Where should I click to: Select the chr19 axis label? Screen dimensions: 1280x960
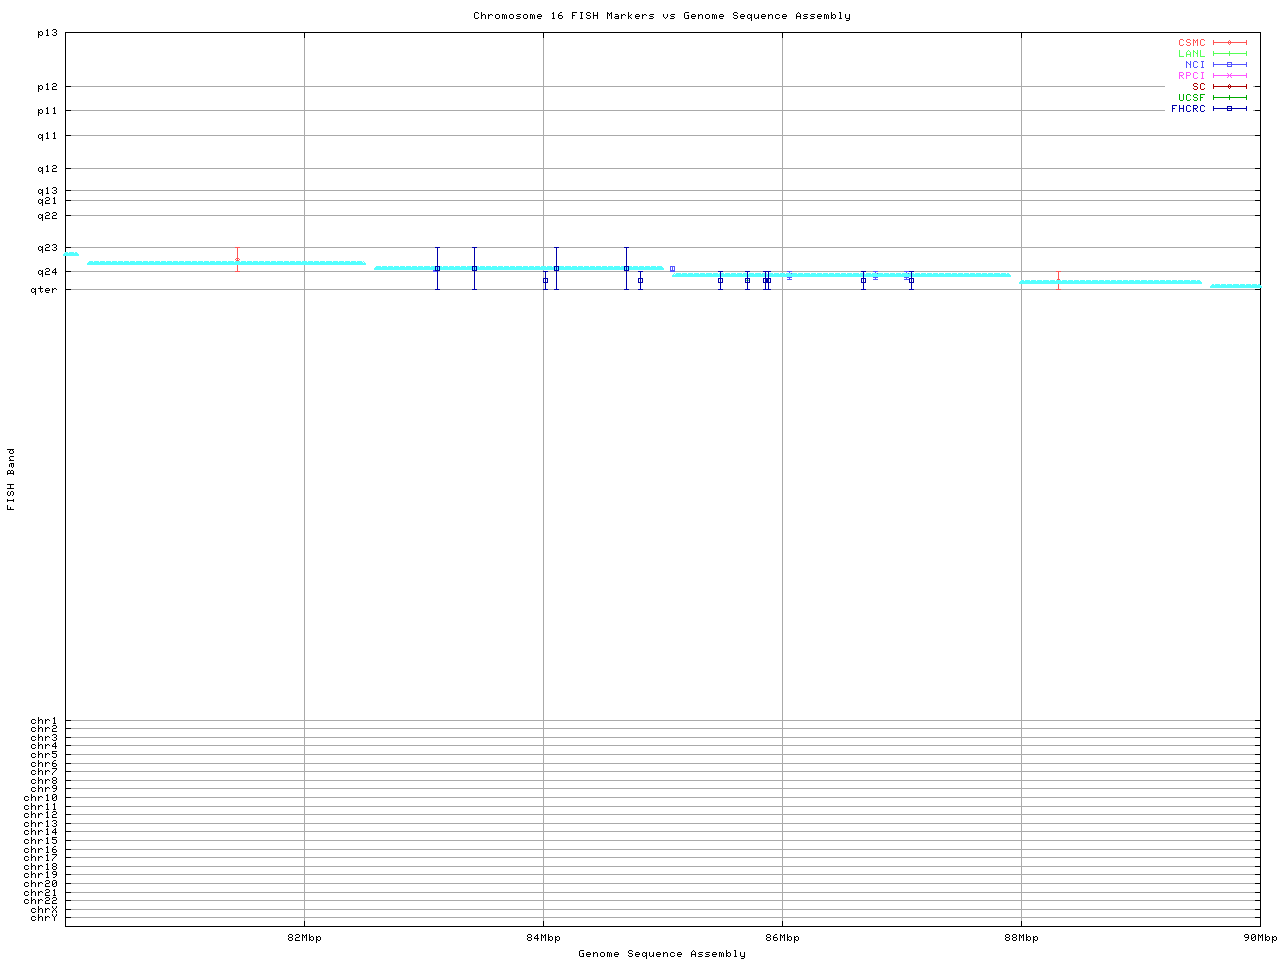[41, 875]
